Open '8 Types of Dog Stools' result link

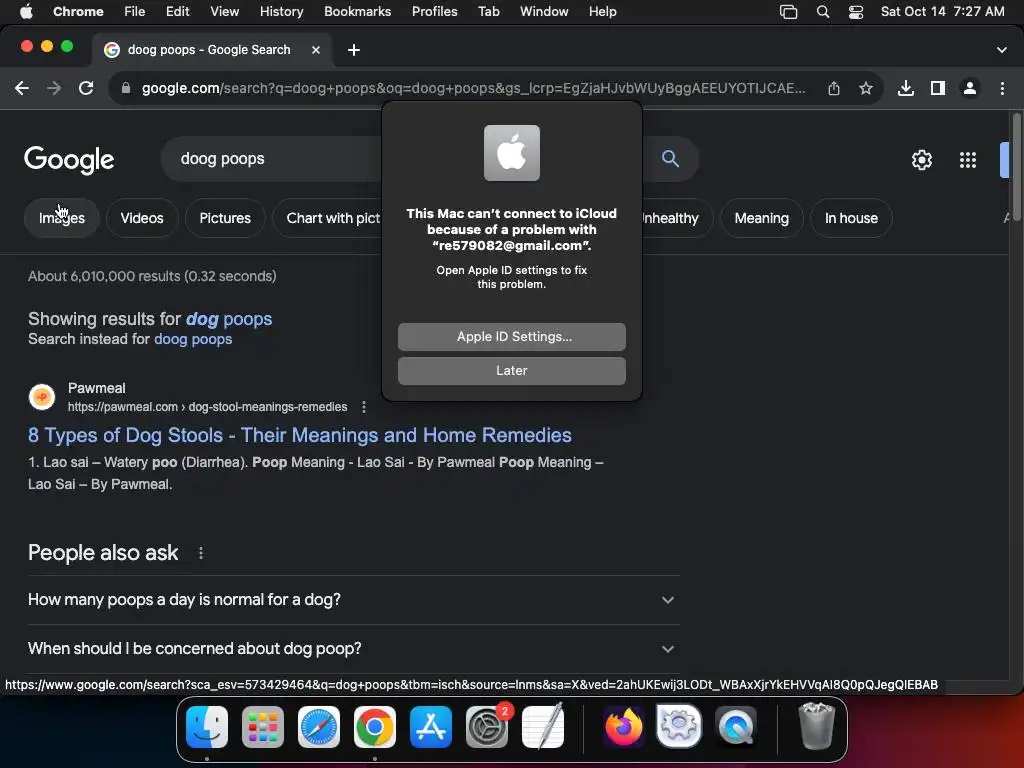pos(300,435)
